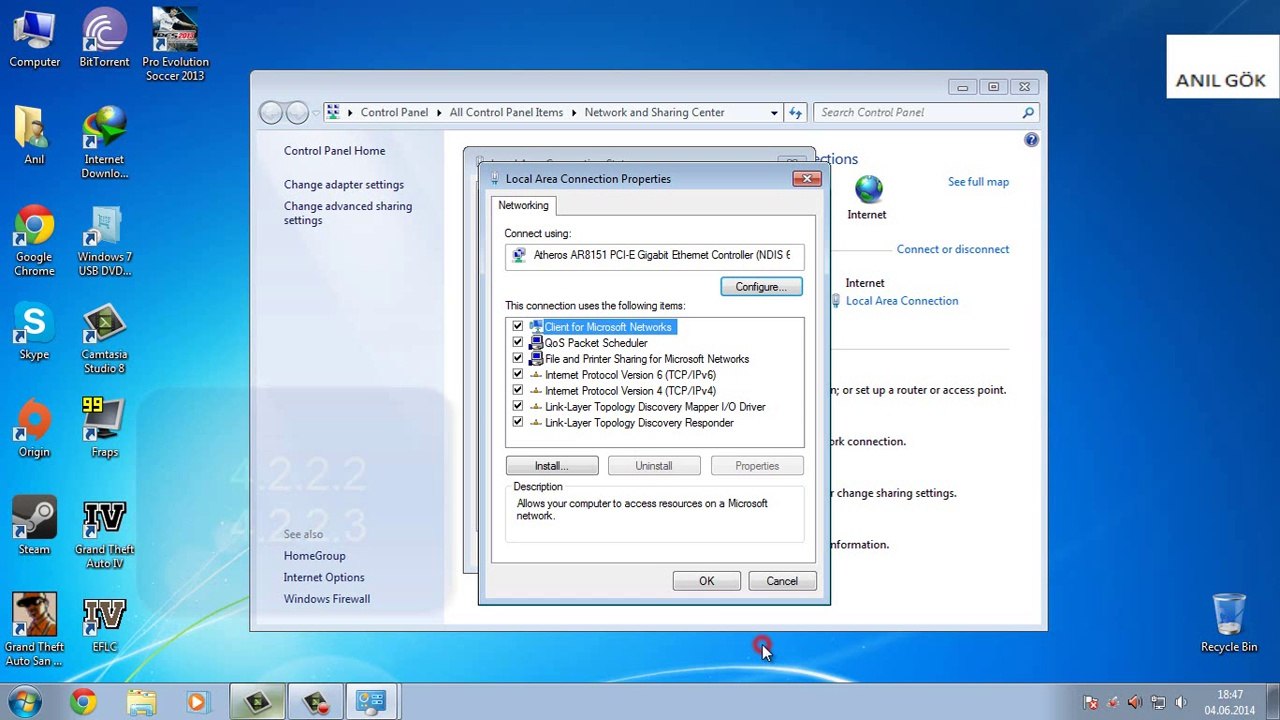Open the taskbar clock showing 18:47

point(1230,702)
